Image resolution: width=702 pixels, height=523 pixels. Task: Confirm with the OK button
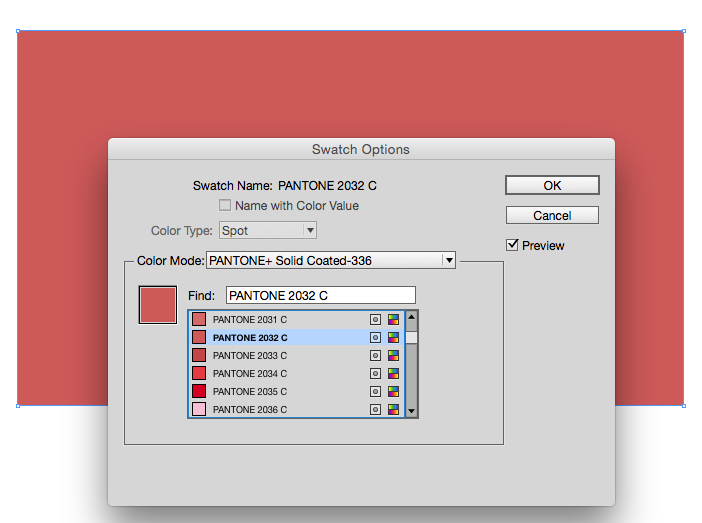[x=552, y=185]
